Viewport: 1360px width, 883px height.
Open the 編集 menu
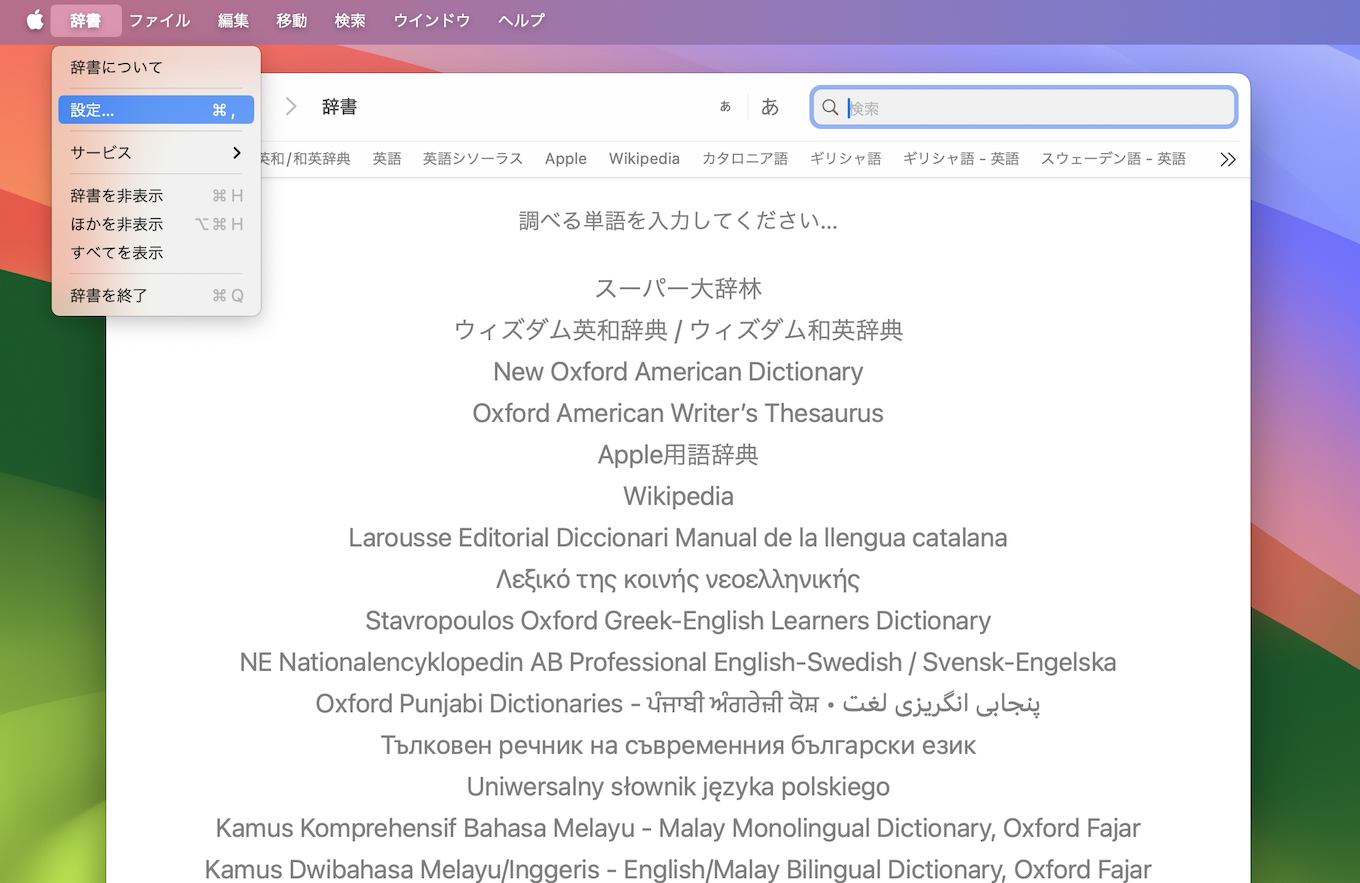(x=233, y=20)
